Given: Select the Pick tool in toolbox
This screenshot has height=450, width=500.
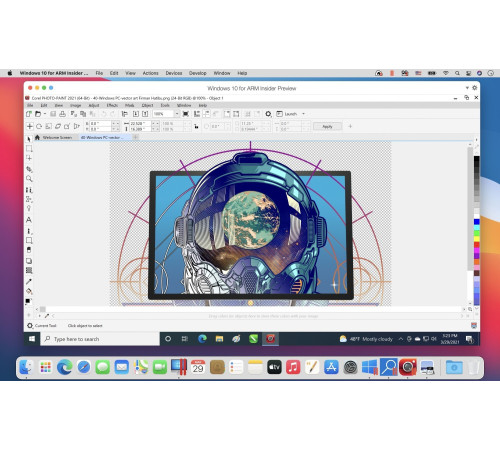Looking at the screenshot, I should [29, 139].
